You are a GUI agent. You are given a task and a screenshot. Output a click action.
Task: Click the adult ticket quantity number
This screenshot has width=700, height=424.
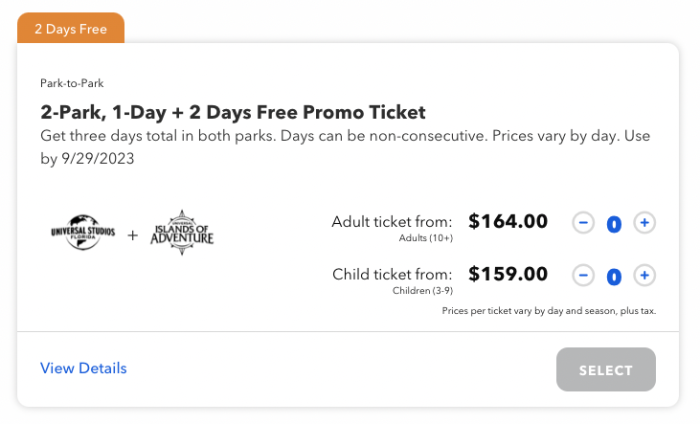tap(614, 224)
